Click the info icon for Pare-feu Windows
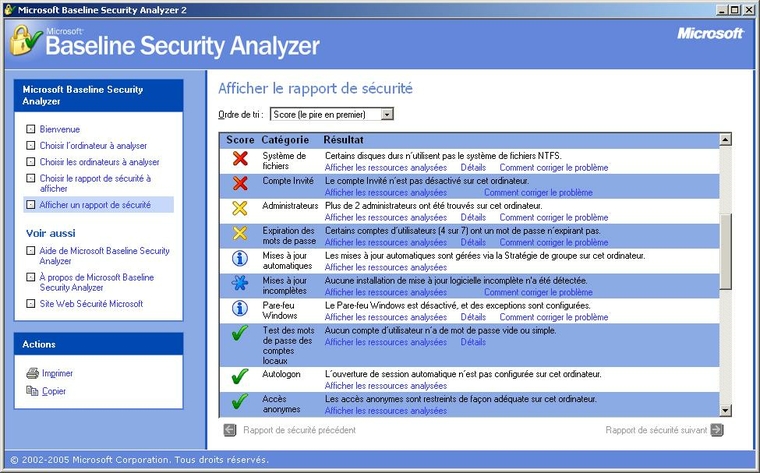760x473 pixels. click(240, 308)
